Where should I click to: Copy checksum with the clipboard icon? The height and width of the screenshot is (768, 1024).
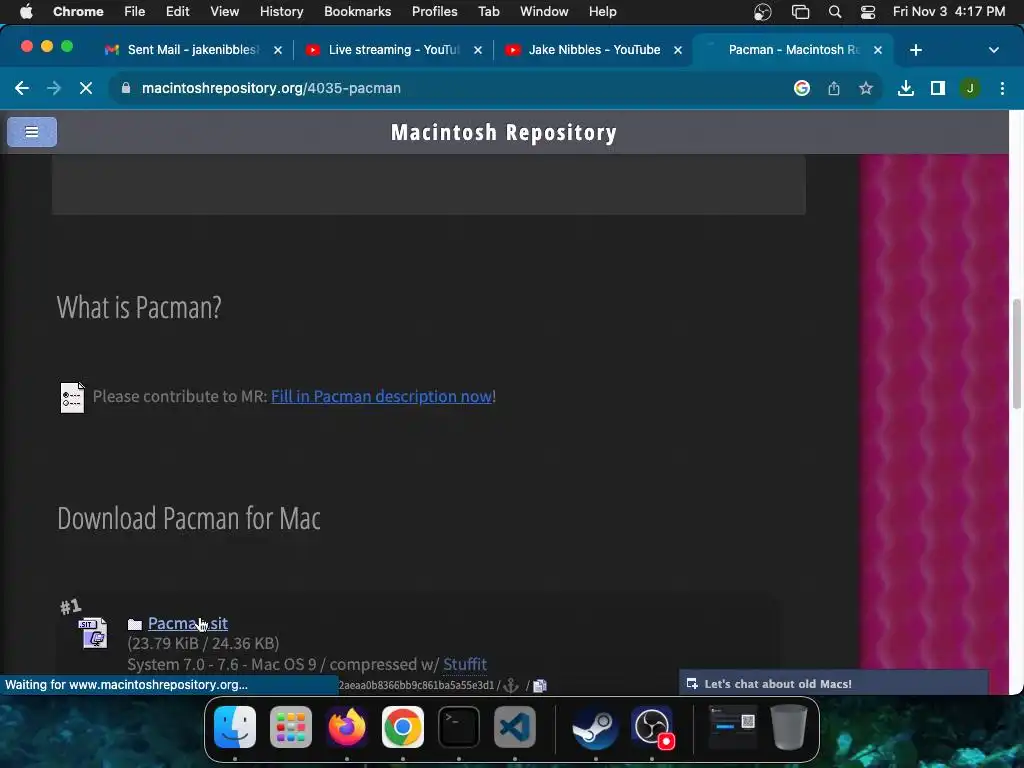coord(539,685)
